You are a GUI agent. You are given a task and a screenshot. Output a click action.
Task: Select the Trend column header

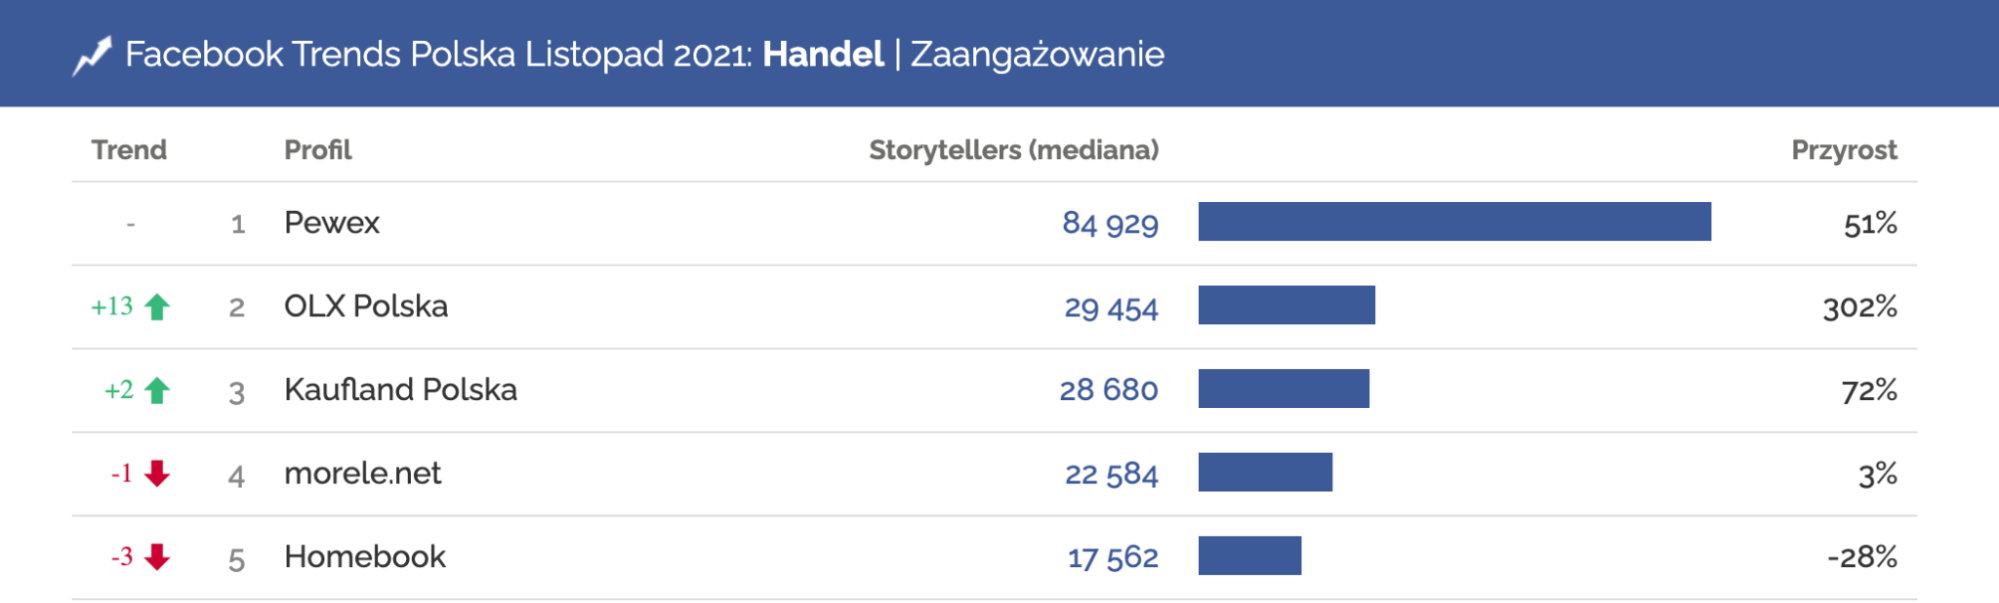(x=129, y=150)
